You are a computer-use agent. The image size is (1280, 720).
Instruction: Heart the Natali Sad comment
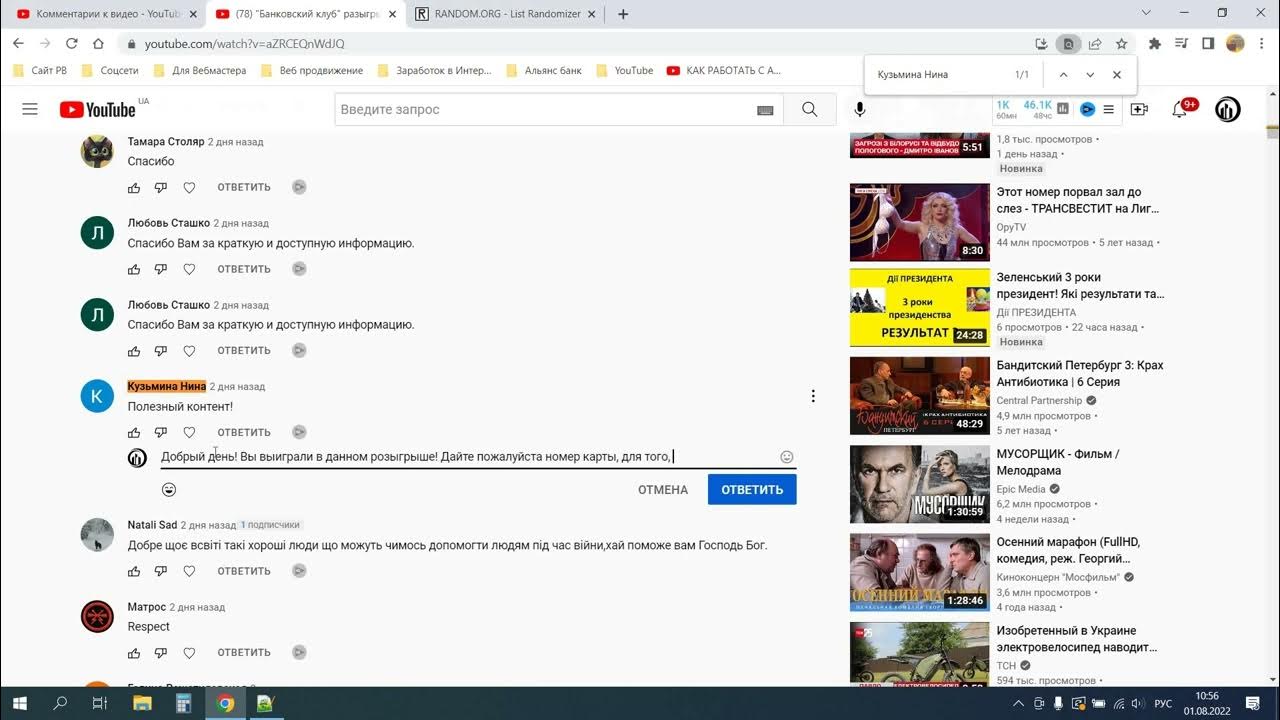coord(189,571)
